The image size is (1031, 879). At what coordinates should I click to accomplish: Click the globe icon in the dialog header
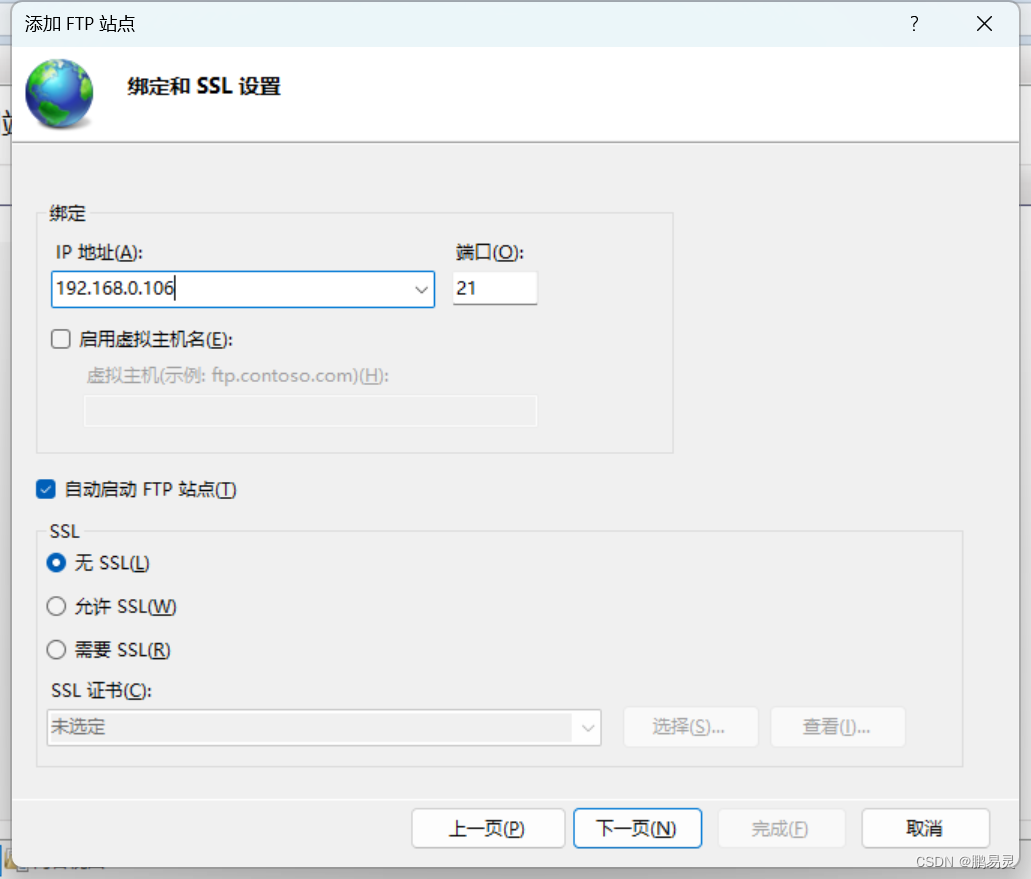tap(59, 93)
